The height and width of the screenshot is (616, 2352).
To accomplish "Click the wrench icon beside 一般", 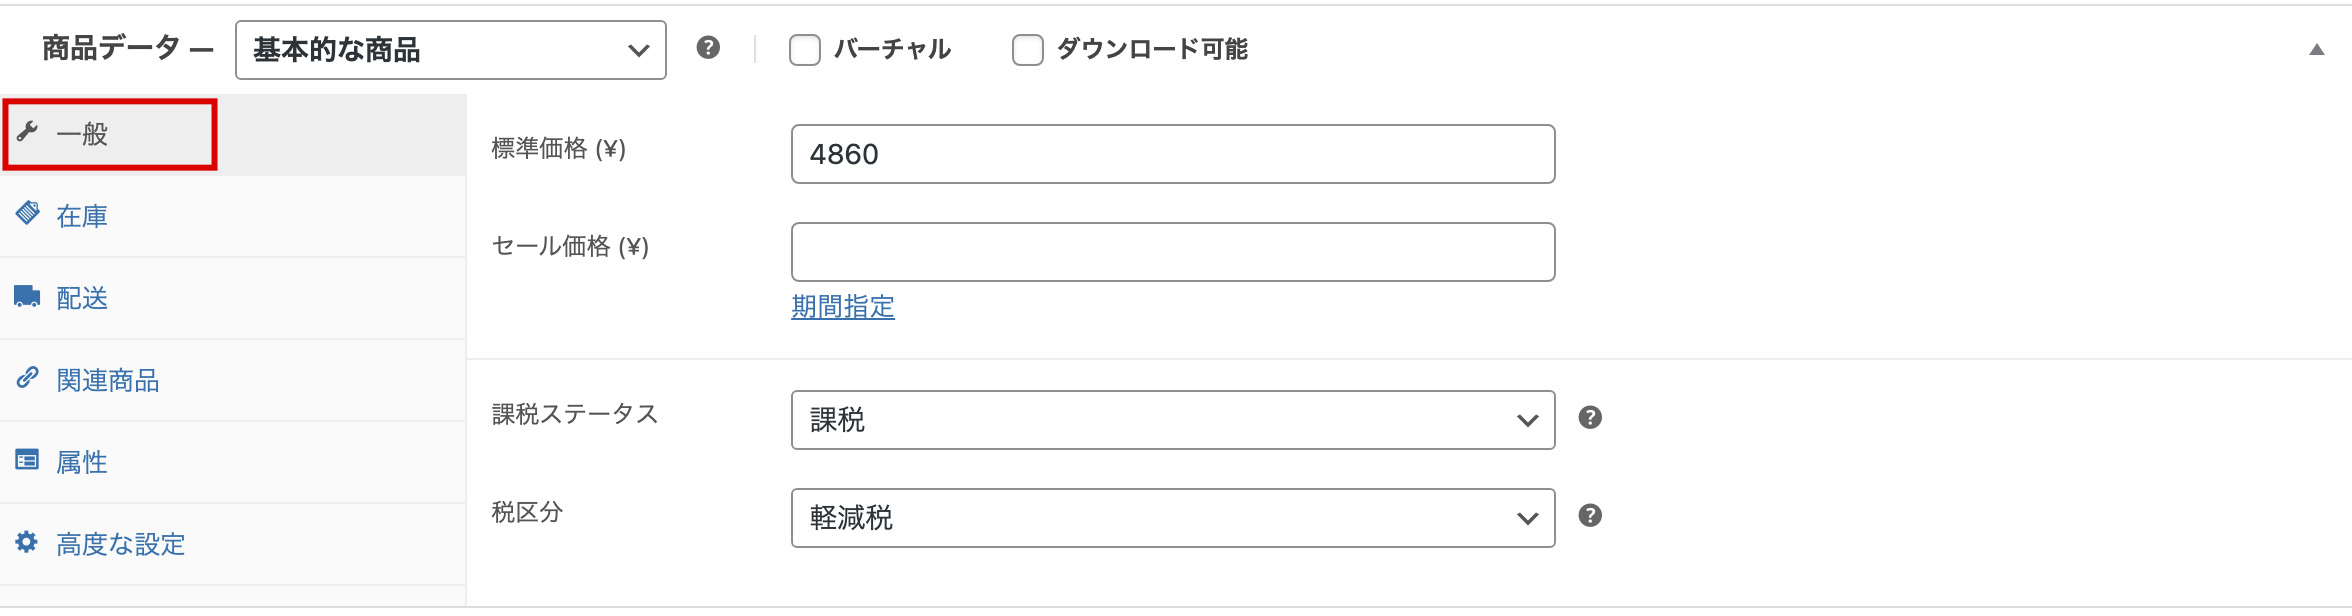I will (x=27, y=132).
